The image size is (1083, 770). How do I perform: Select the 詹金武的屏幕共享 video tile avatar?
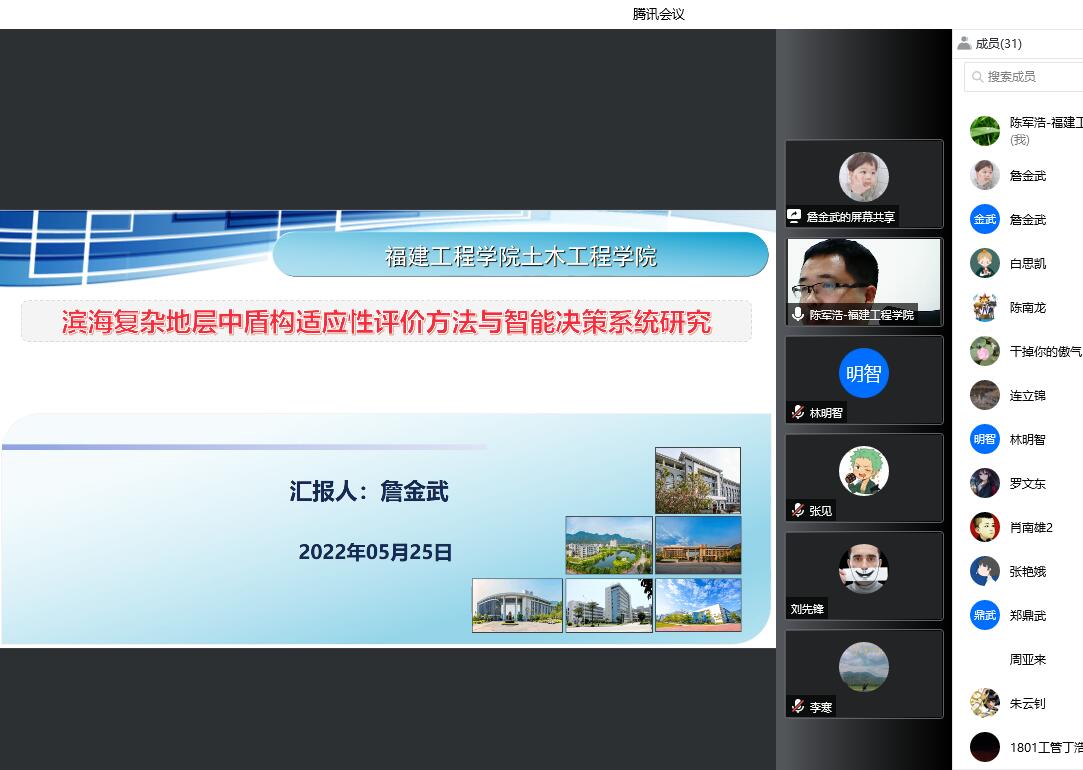[863, 177]
